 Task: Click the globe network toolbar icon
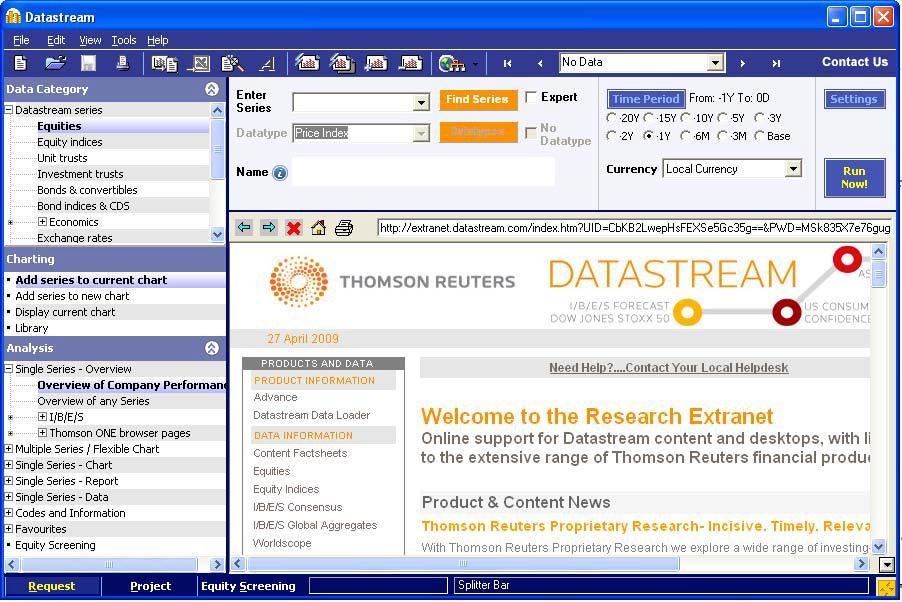(x=452, y=63)
